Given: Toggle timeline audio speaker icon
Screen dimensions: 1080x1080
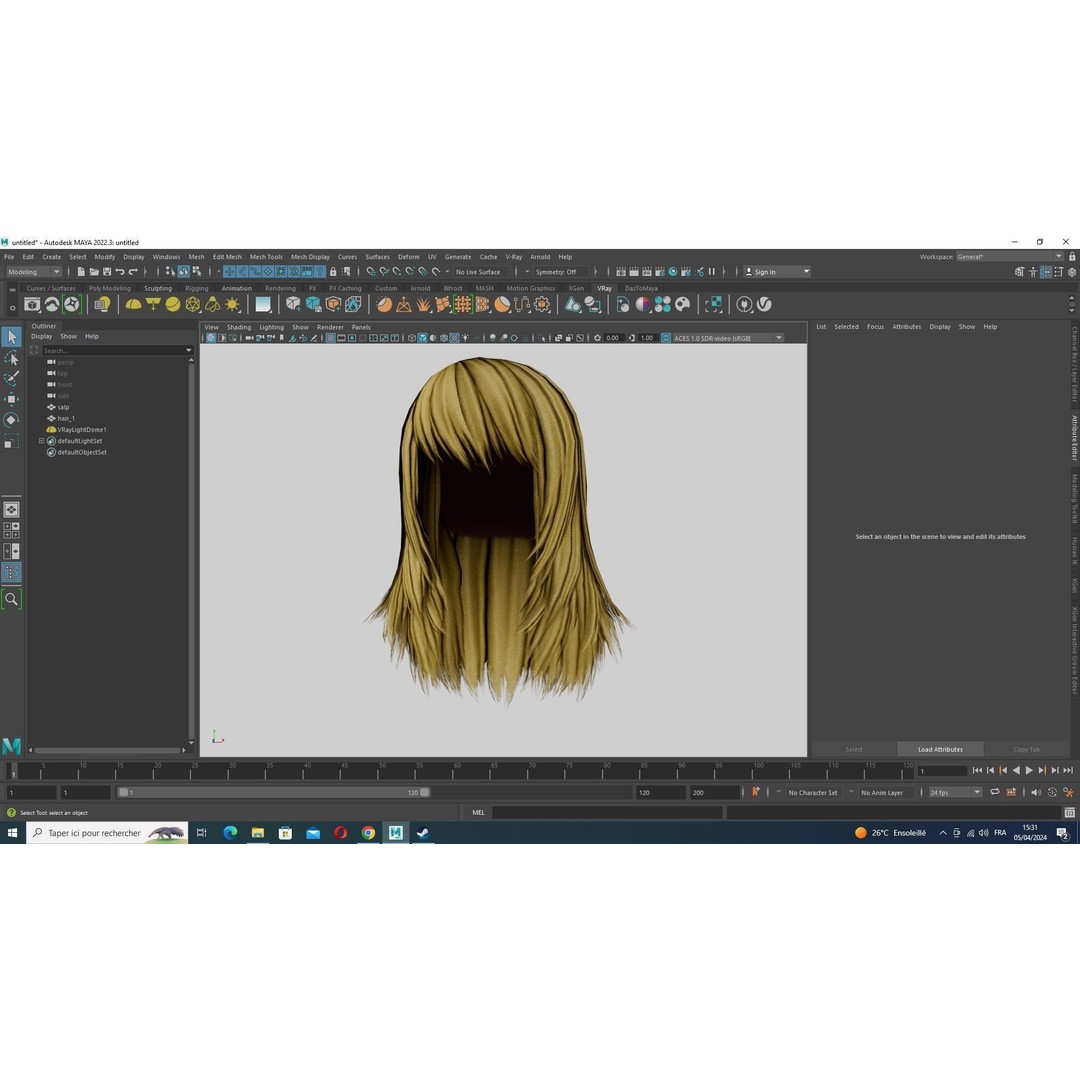Looking at the screenshot, I should 1036,792.
